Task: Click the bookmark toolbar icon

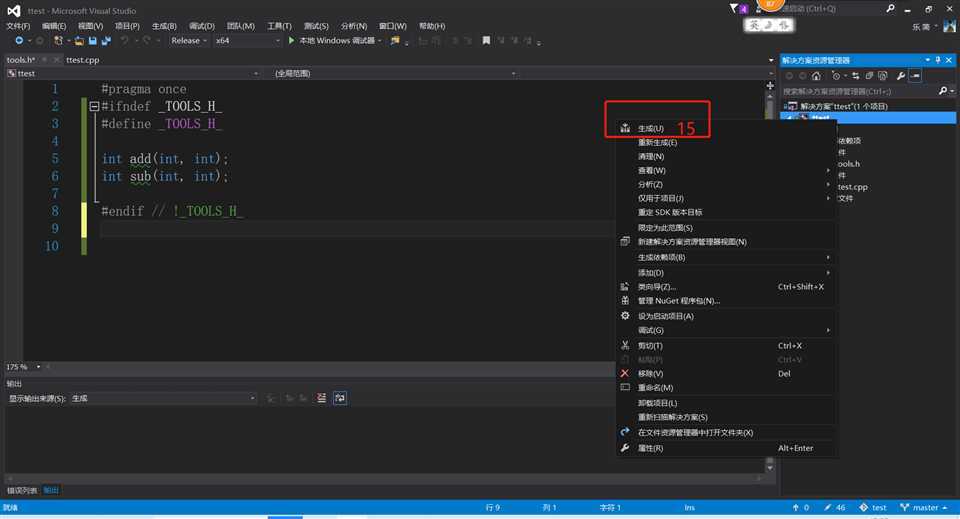Action: [x=486, y=40]
